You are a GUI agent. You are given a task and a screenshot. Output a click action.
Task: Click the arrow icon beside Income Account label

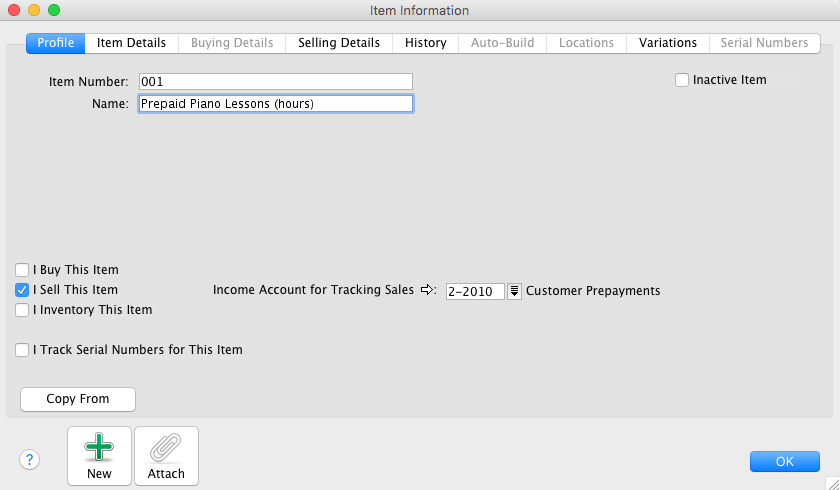[x=428, y=291]
